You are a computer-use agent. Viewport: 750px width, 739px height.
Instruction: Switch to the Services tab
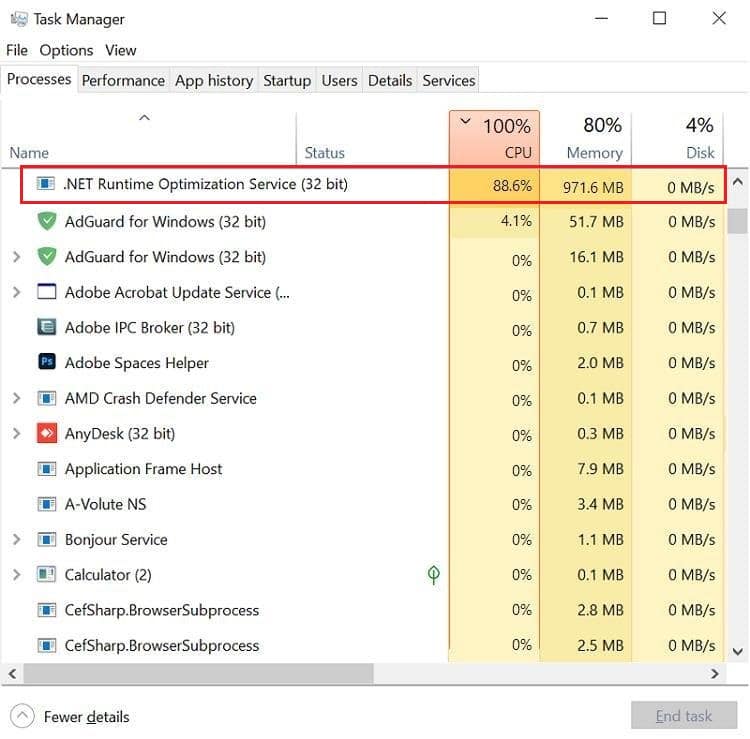(x=449, y=80)
